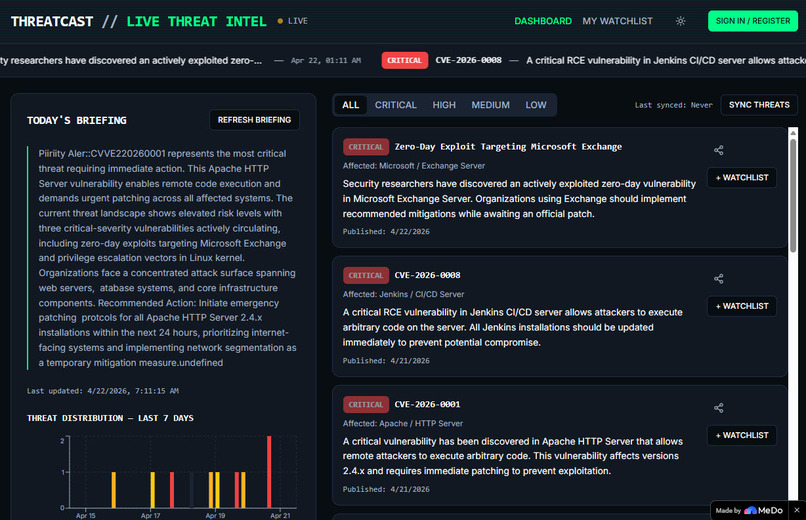Click 'Affected: Apache / HTTP Server' text
Image resolution: width=806 pixels, height=520 pixels.
[402, 423]
